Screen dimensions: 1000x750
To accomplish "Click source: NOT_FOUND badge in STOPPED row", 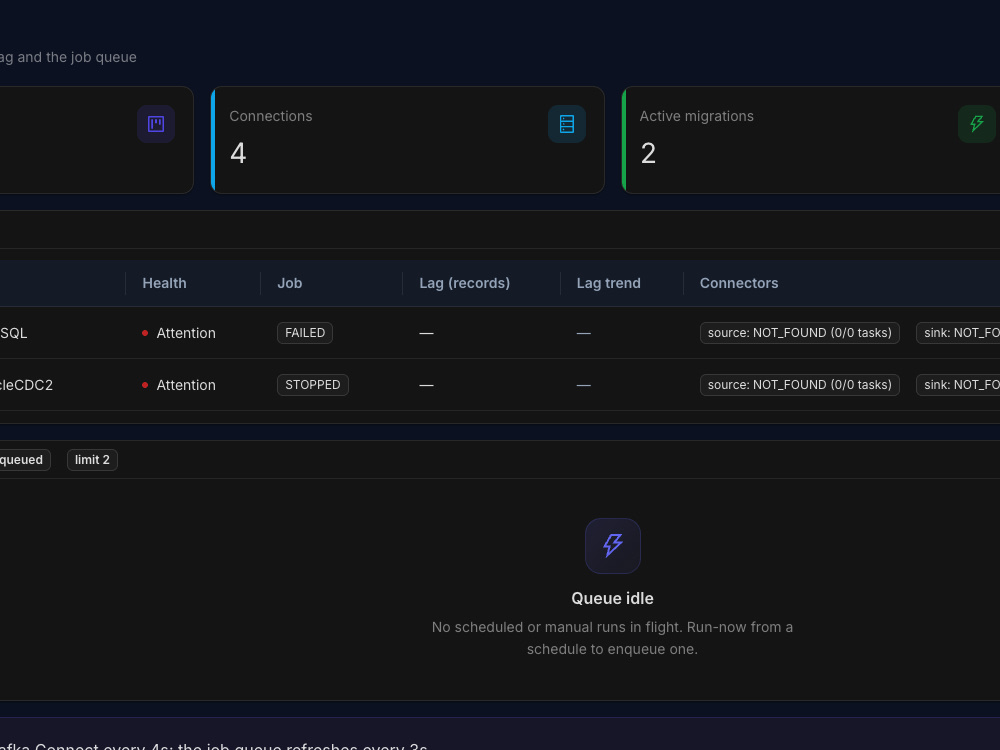I will tap(800, 385).
